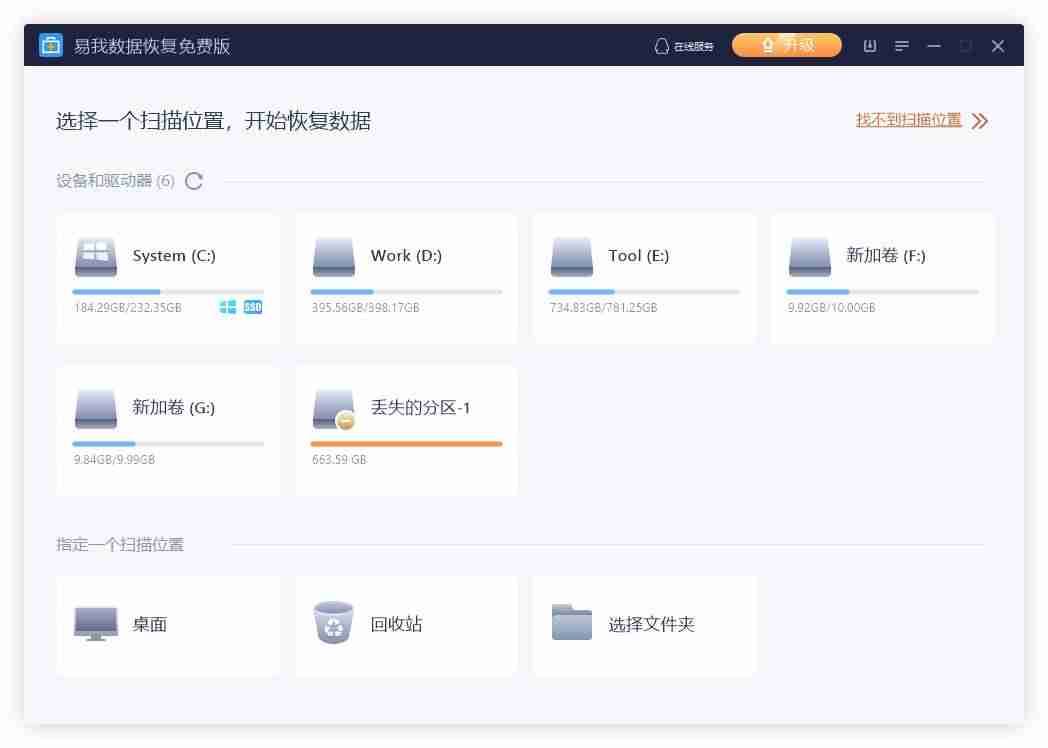This screenshot has height=748, width=1048.
Task: Choose the 选择文件夹 option label
Action: click(x=652, y=624)
